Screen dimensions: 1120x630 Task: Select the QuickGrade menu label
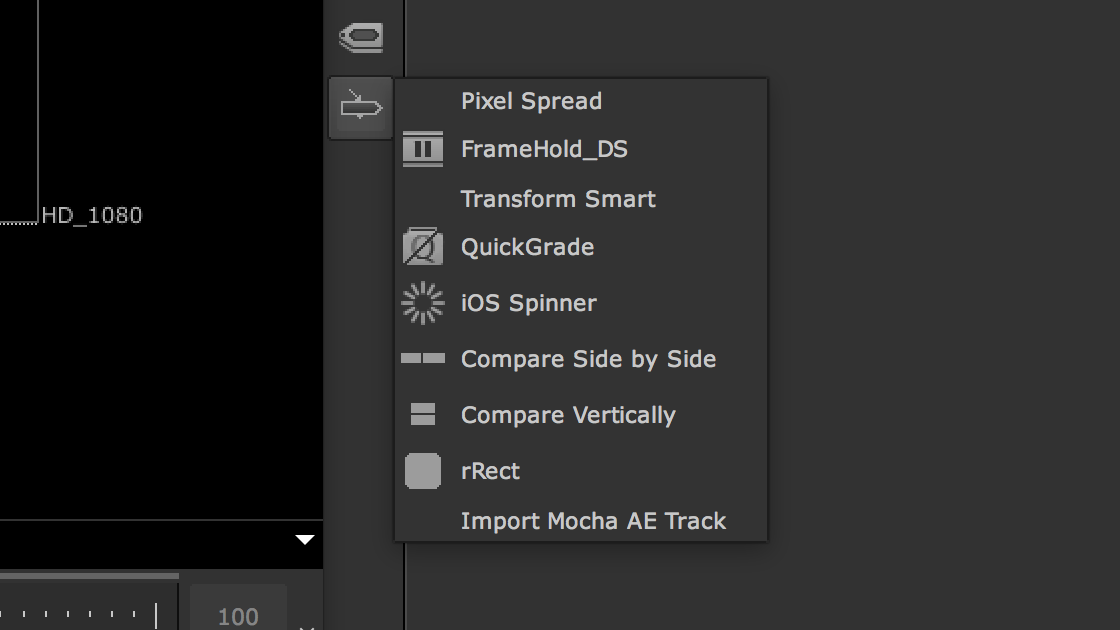click(527, 246)
